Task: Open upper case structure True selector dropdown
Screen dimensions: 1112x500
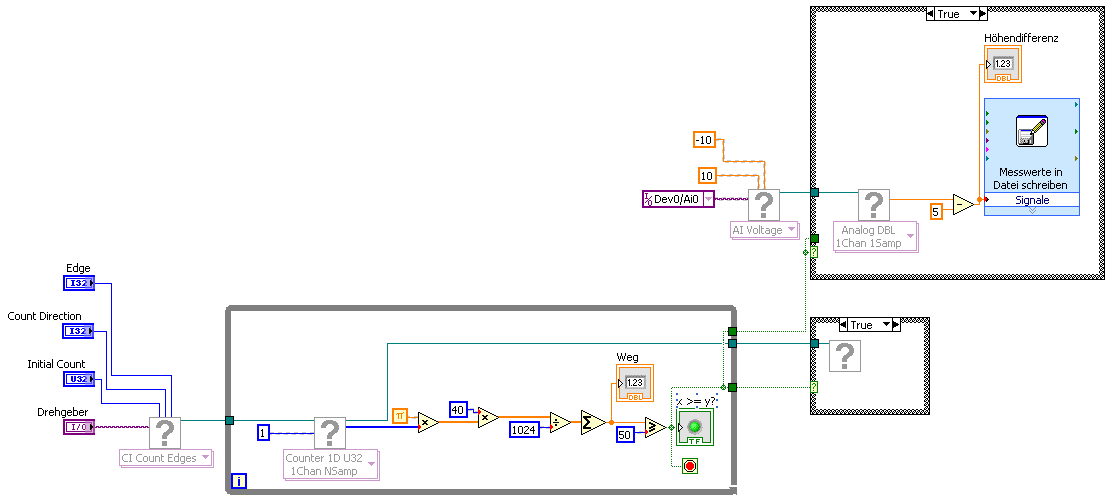Action: (972, 13)
